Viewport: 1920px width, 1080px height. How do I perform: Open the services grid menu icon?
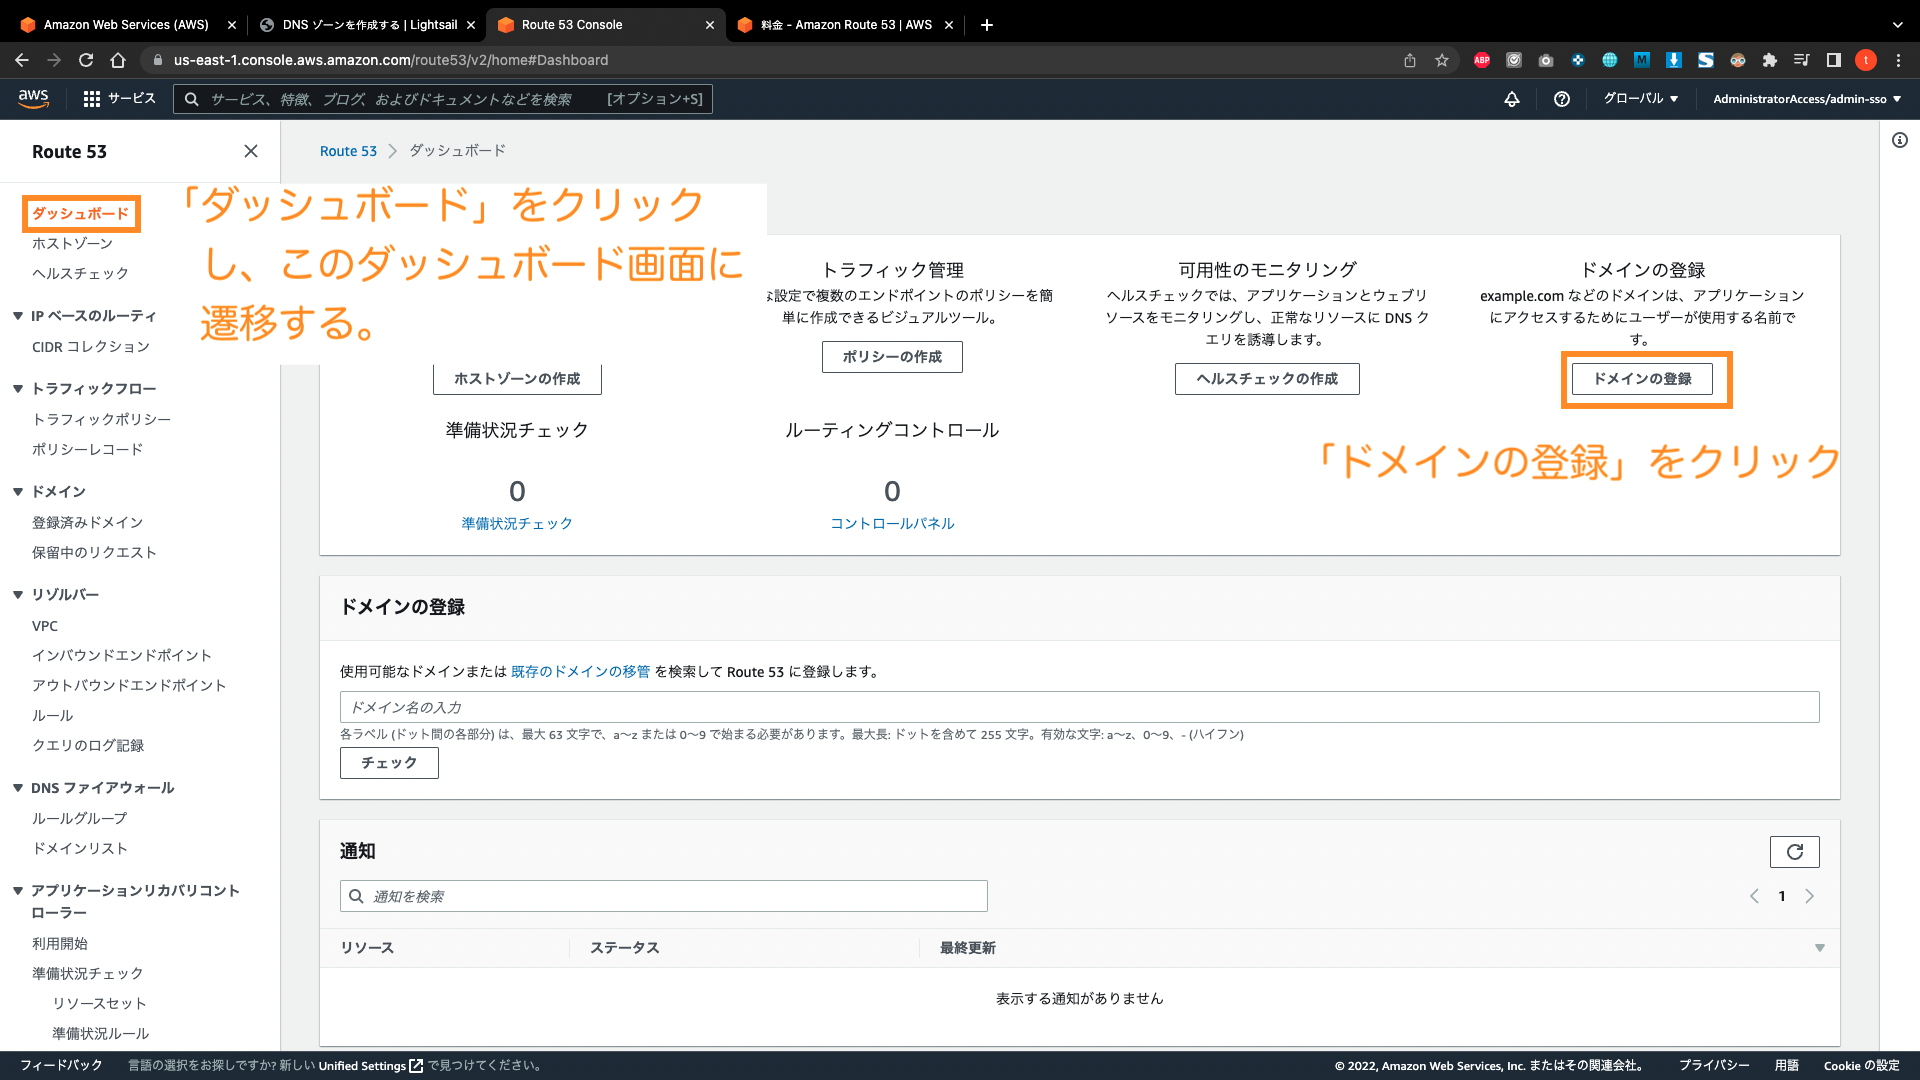point(91,98)
